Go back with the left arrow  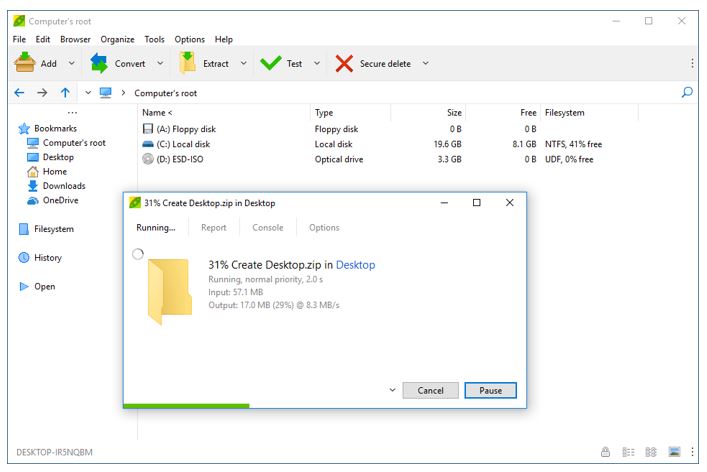pyautogui.click(x=19, y=93)
